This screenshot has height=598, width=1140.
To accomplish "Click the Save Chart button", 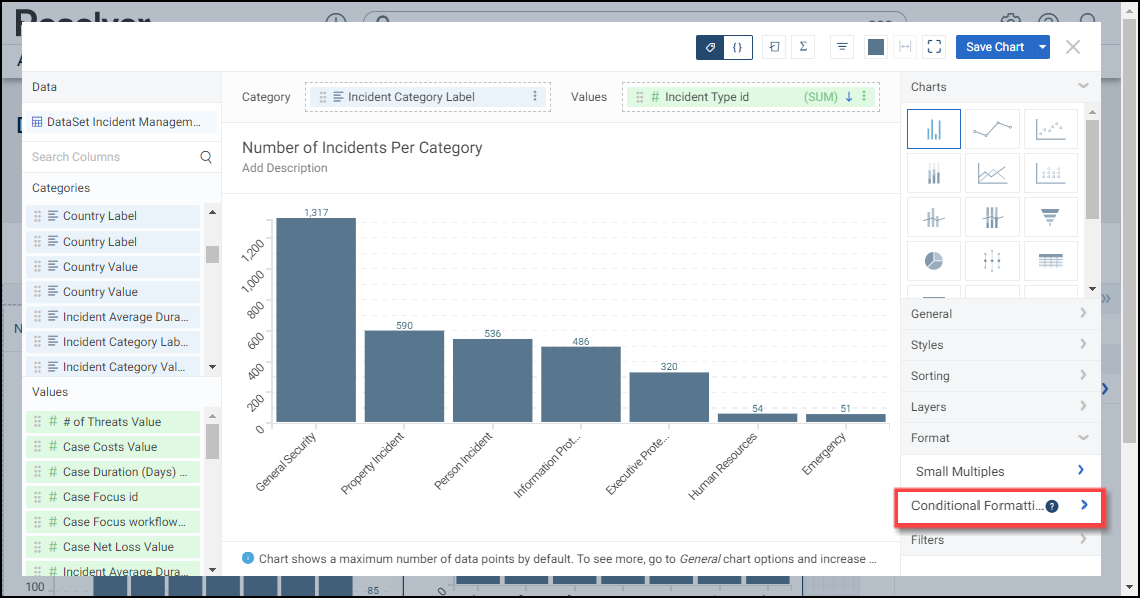I will pos(994,47).
